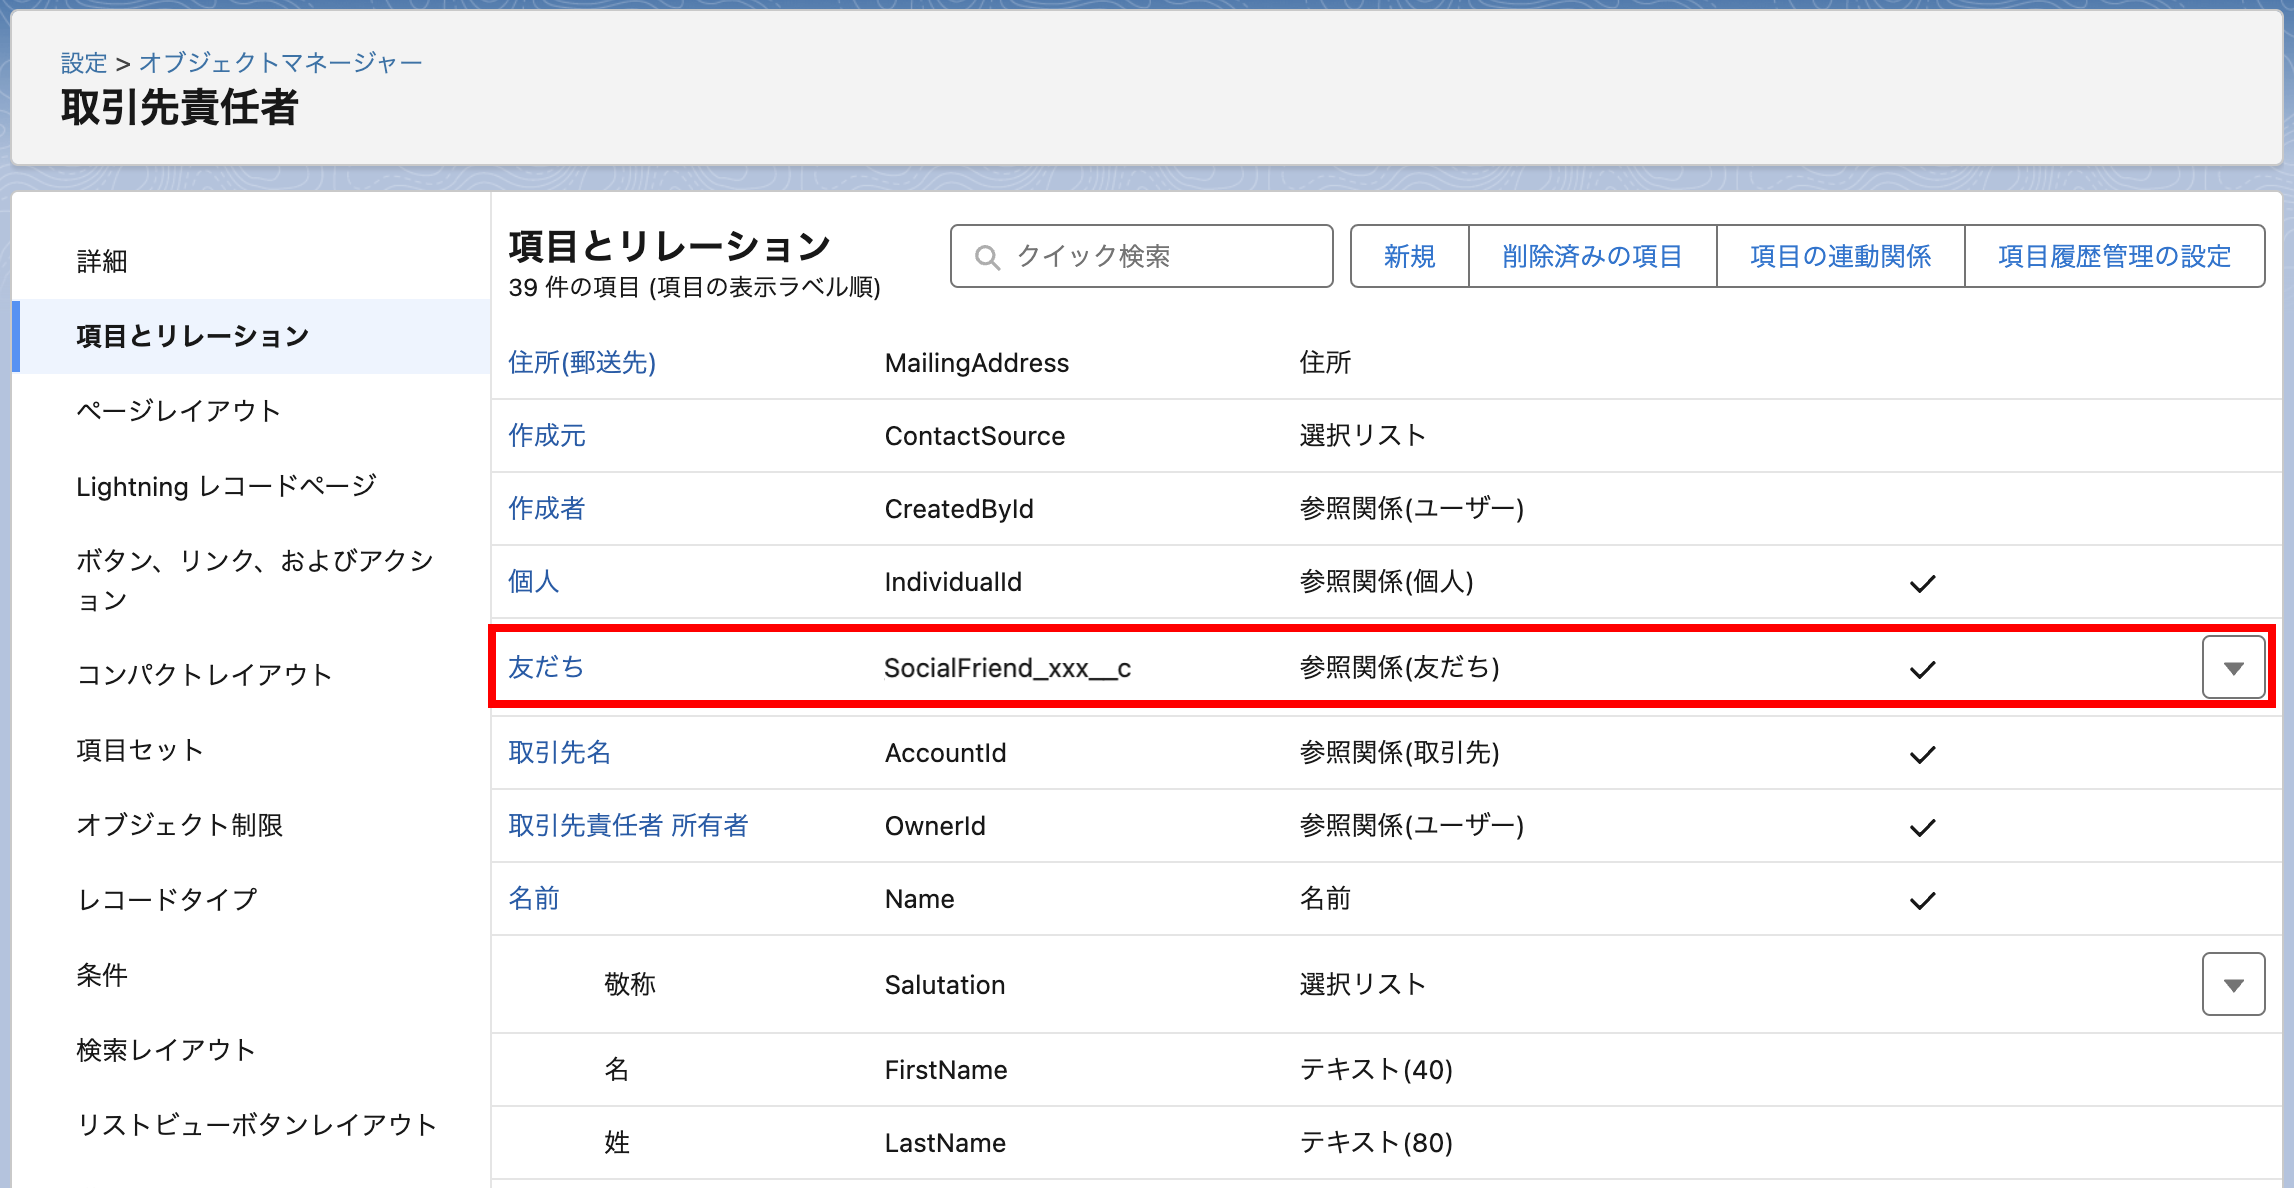The width and height of the screenshot is (2294, 1188).
Task: Click the checkmark in the 友だち row
Action: click(x=1922, y=669)
